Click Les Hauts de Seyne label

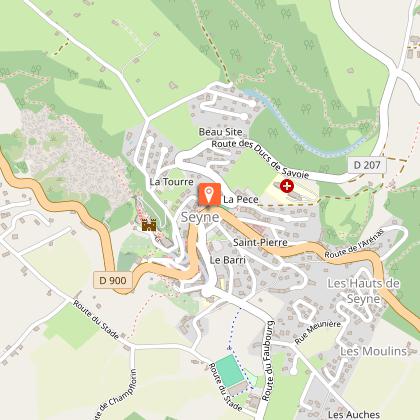click(364, 291)
